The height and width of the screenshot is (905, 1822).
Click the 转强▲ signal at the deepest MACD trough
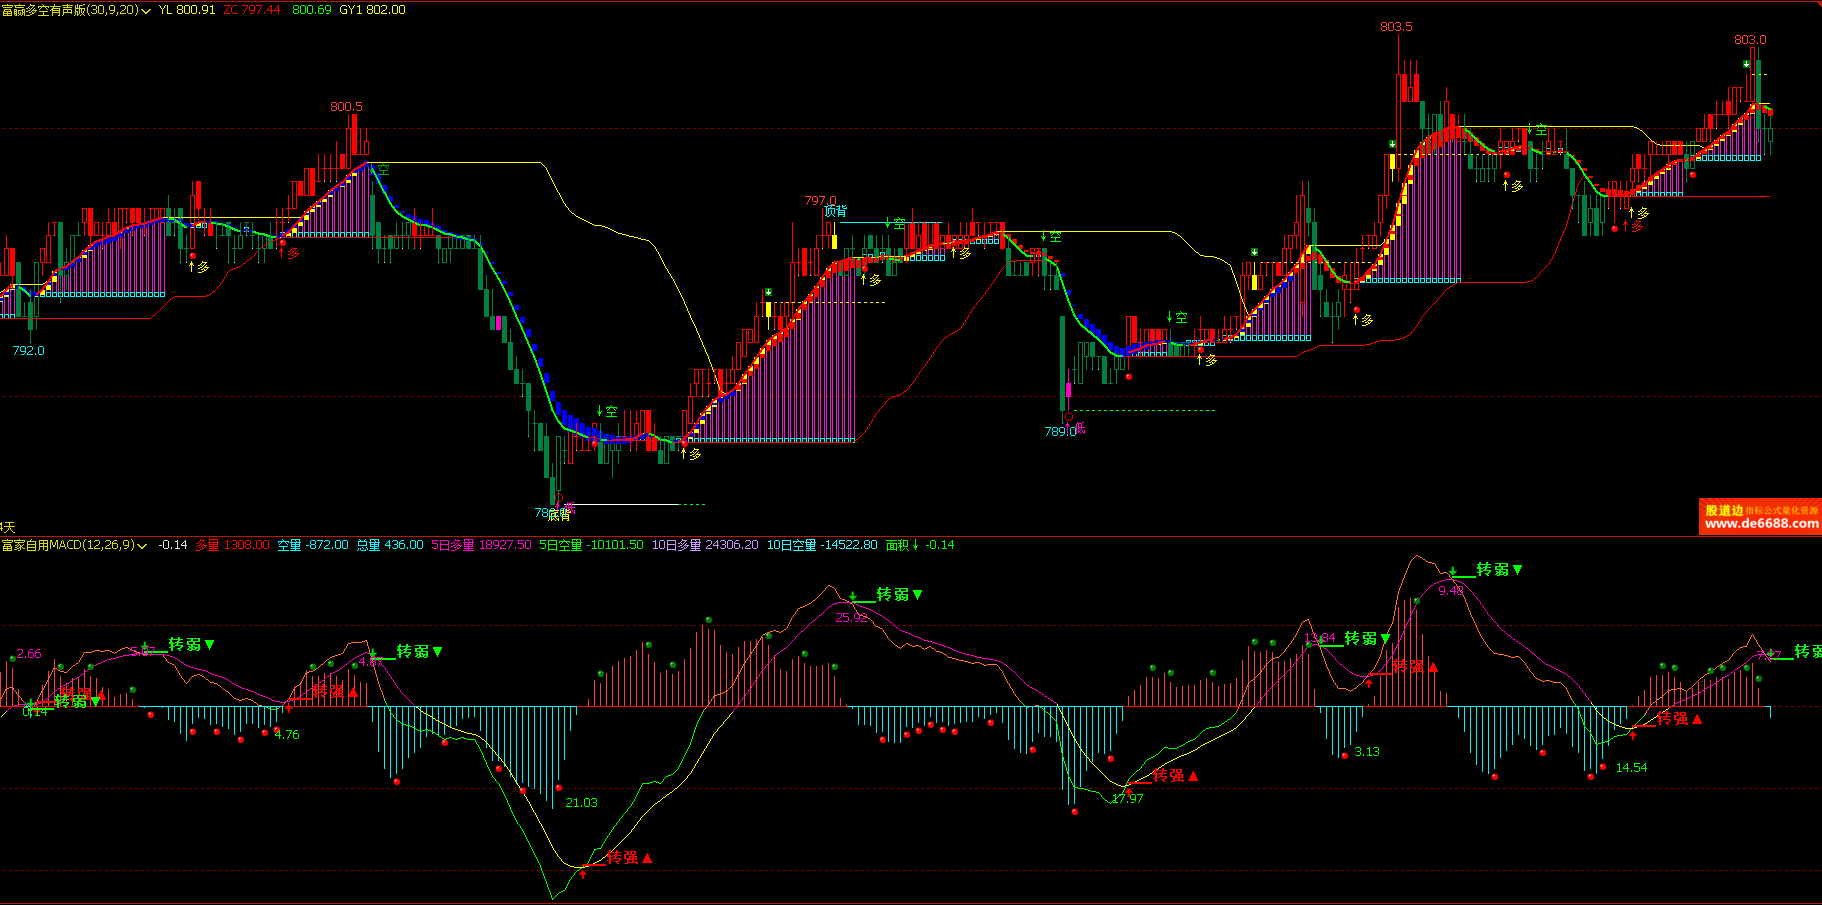click(x=629, y=857)
